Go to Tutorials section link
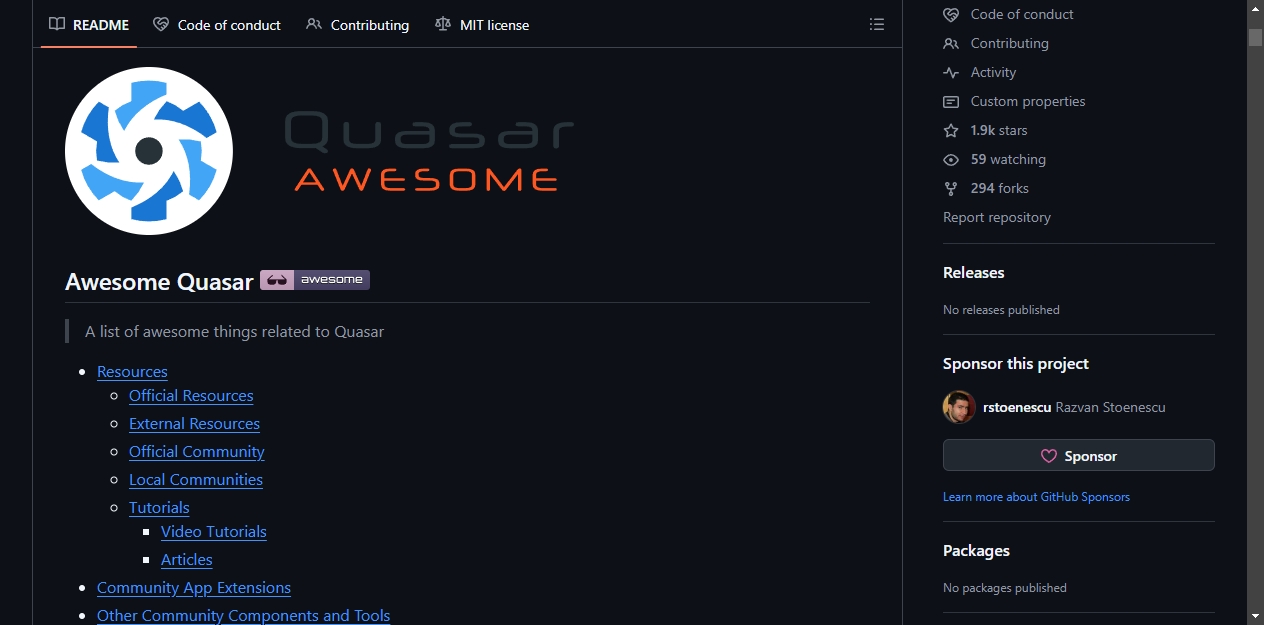Screen dimensions: 1264x625 [x=159, y=508]
